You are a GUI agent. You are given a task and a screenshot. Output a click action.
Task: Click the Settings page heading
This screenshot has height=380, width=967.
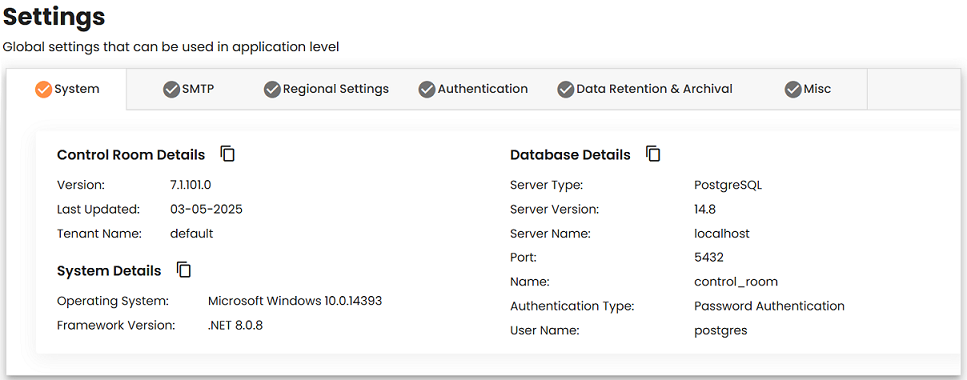tap(54, 17)
